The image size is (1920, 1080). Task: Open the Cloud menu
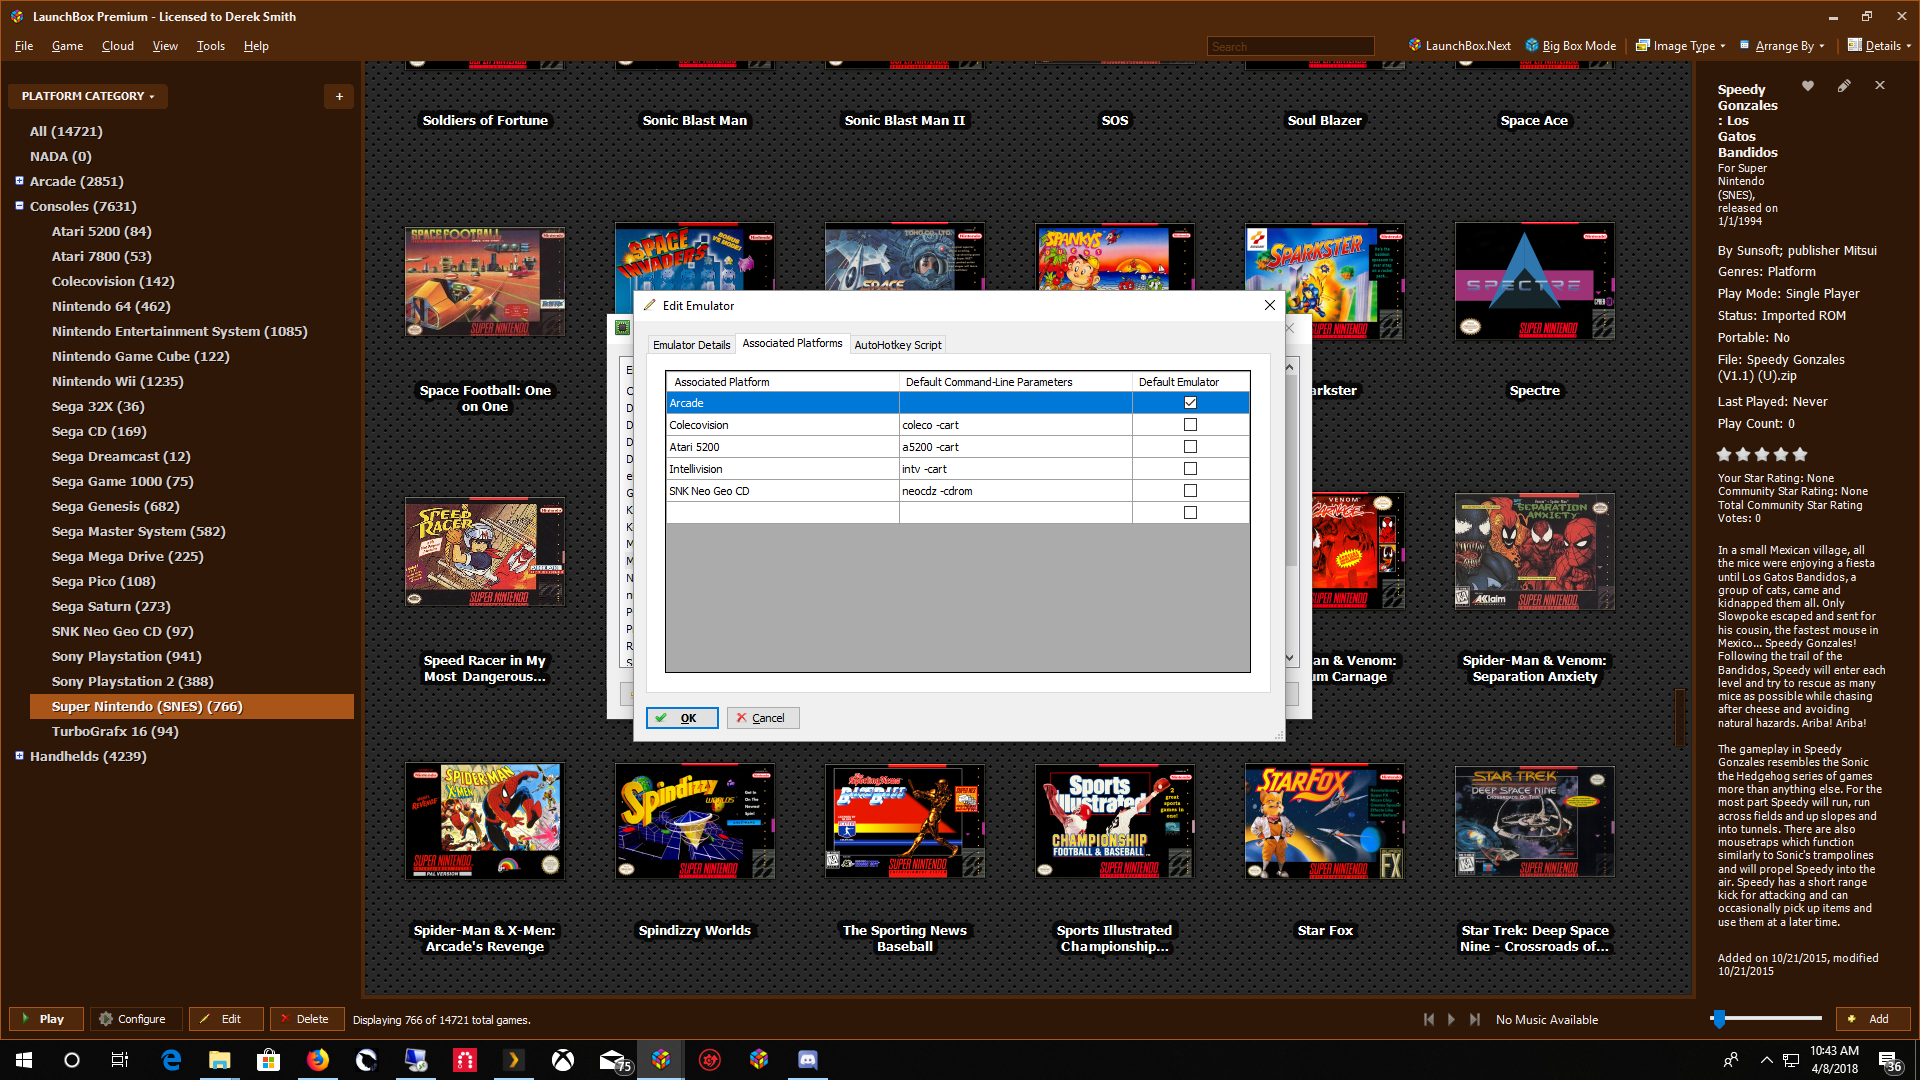click(118, 46)
